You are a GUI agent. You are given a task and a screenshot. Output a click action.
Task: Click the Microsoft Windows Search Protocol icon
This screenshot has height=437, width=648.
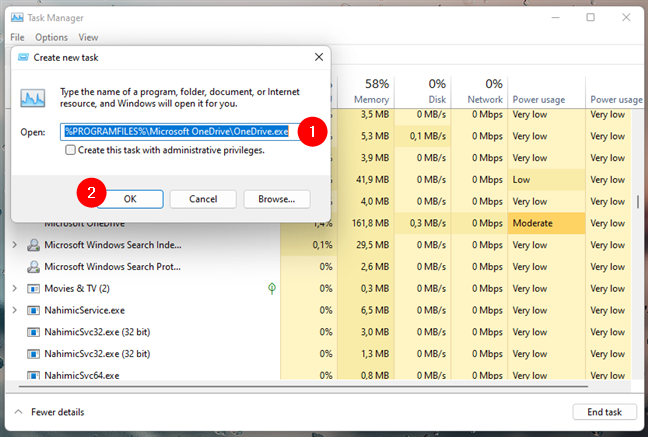(x=34, y=267)
